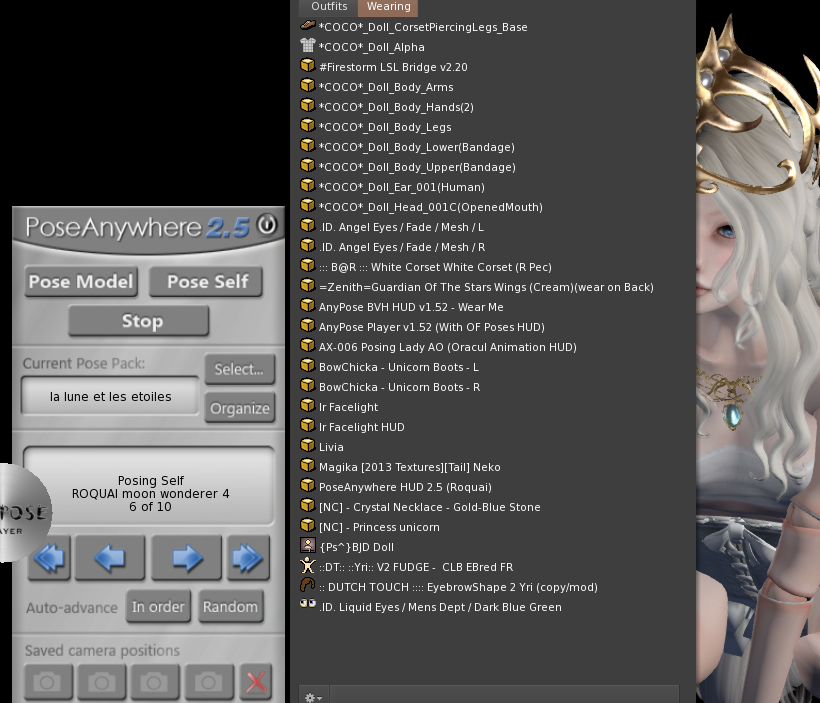Screen dimensions: 820x703
Task: Enable Random auto-advance
Action: 231,607
